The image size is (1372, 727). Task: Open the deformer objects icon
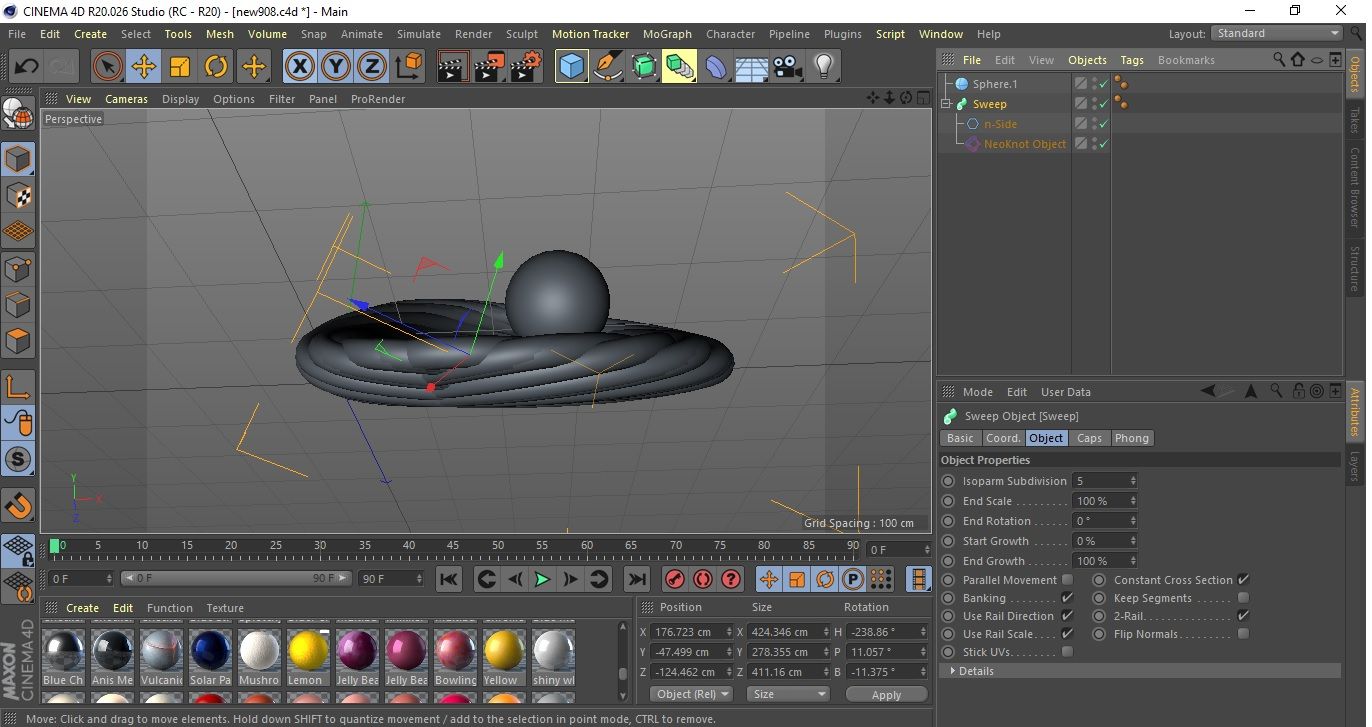point(716,67)
